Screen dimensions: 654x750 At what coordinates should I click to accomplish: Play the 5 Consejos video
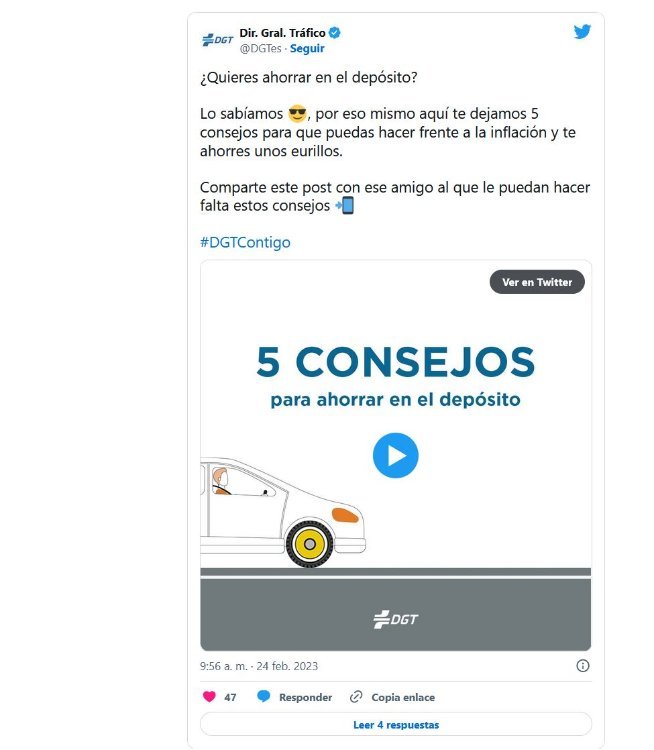pyautogui.click(x=396, y=455)
